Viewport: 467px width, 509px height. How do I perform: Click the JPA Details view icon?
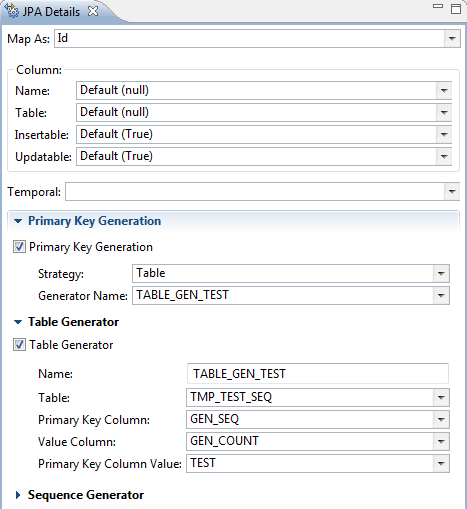coord(12,10)
